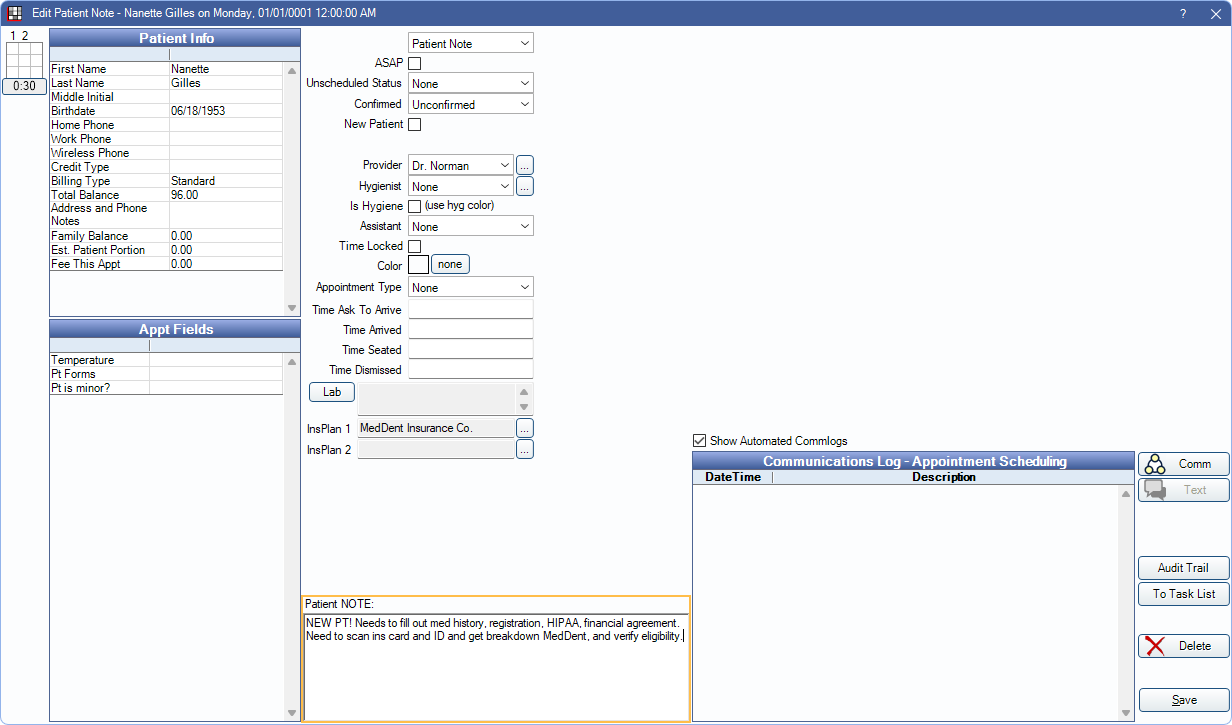Click into the Time Arrived field
This screenshot has height=725, width=1232.
(x=471, y=330)
